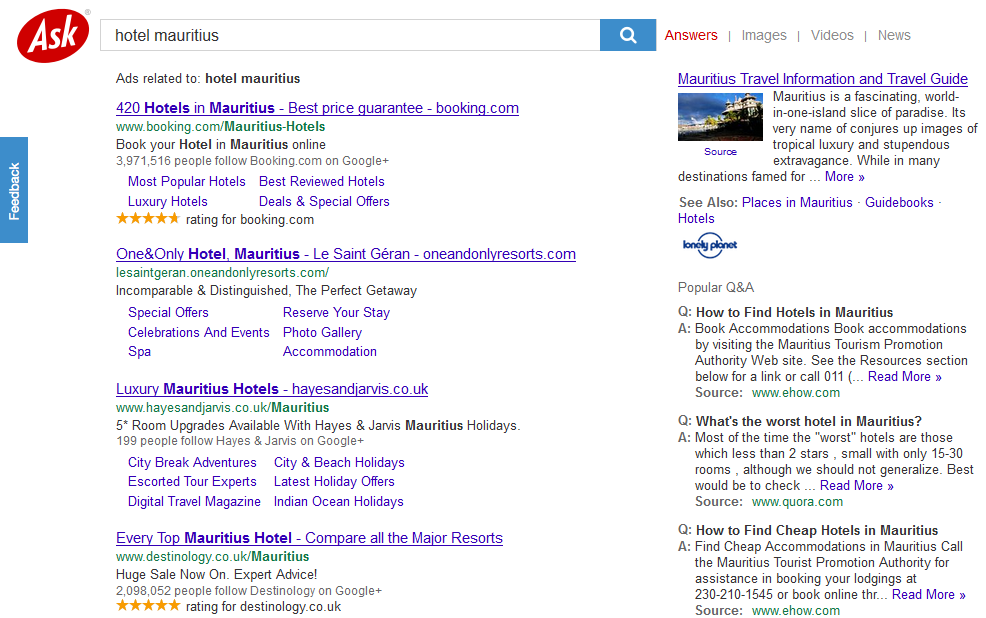Open the Mauritius travel guide thumbnail
Image resolution: width=986 pixels, height=618 pixels.
pos(720,117)
